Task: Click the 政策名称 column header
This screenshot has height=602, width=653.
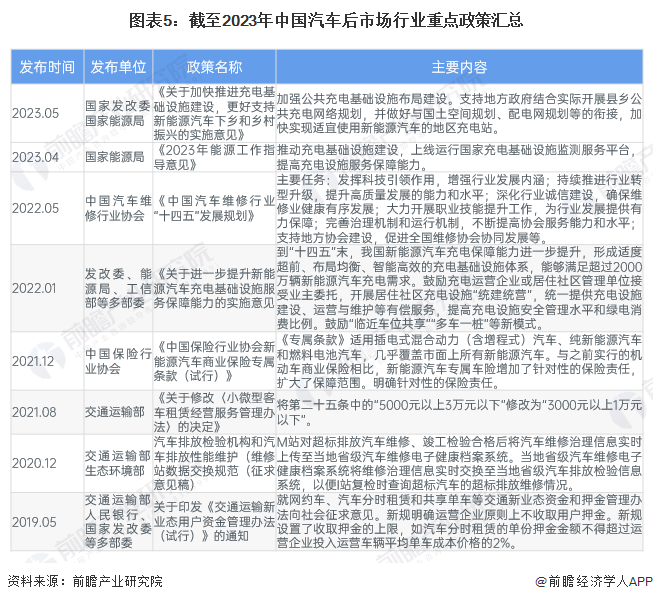Action: [x=214, y=67]
